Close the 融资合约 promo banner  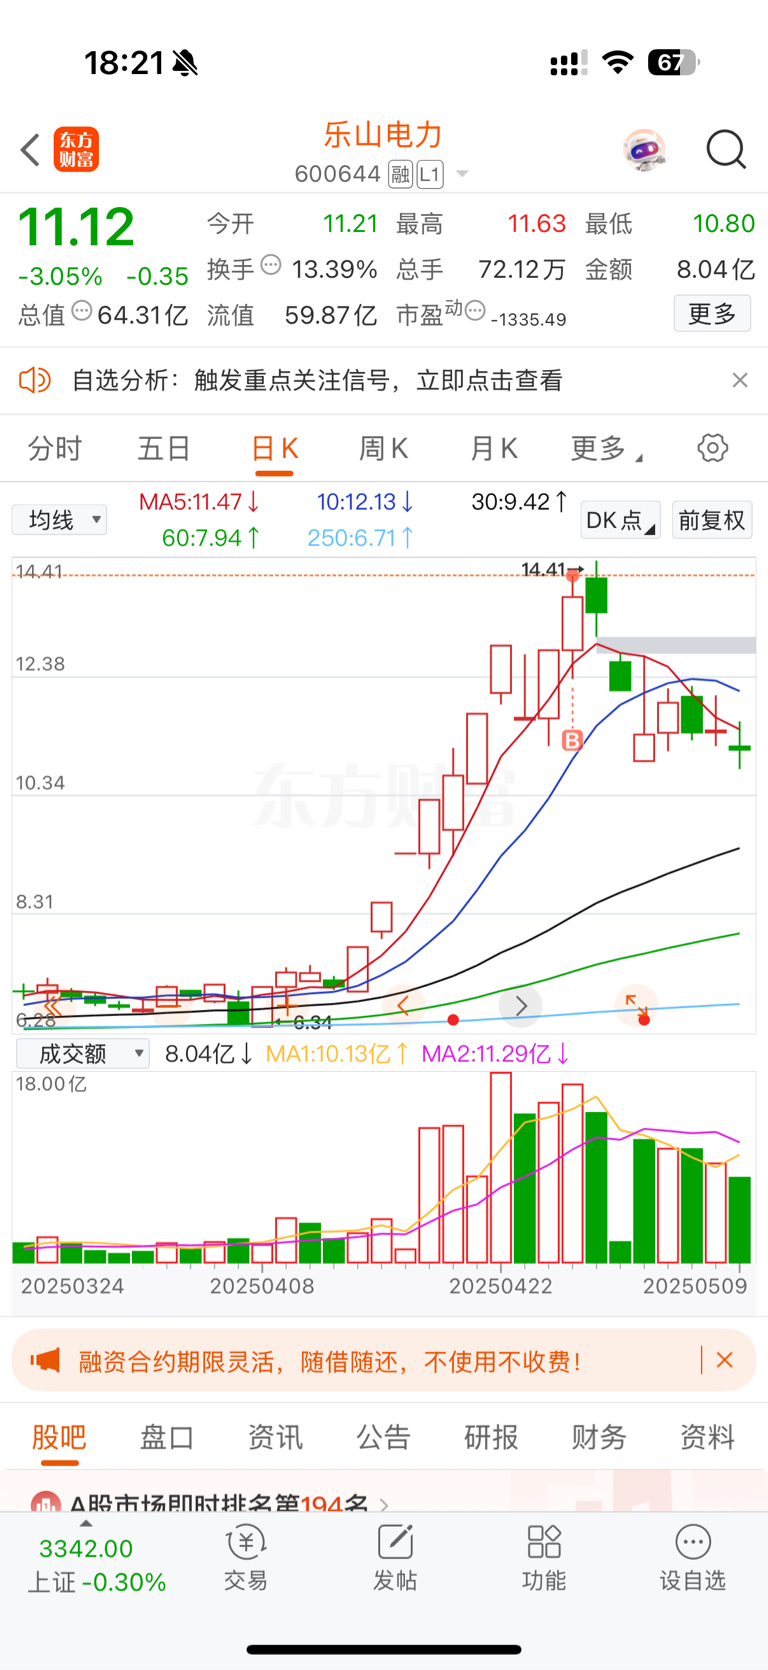(725, 1360)
